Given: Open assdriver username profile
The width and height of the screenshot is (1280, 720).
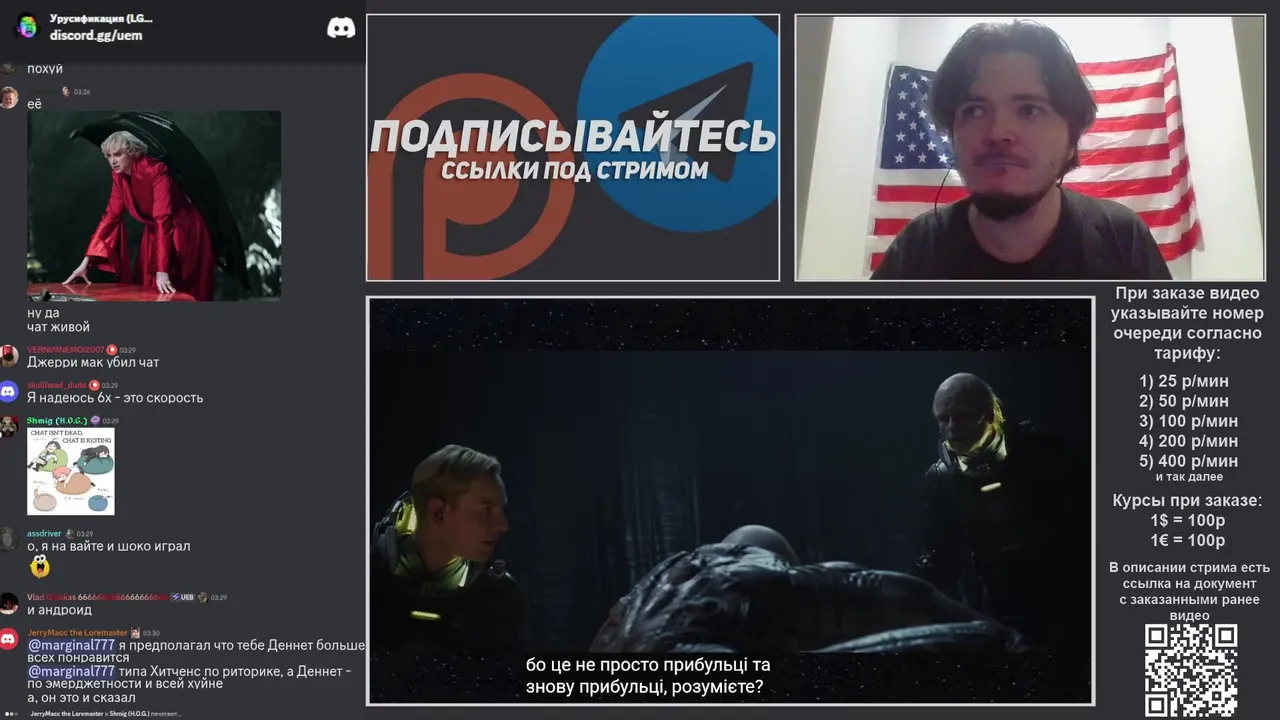Looking at the screenshot, I should pyautogui.click(x=44, y=534).
